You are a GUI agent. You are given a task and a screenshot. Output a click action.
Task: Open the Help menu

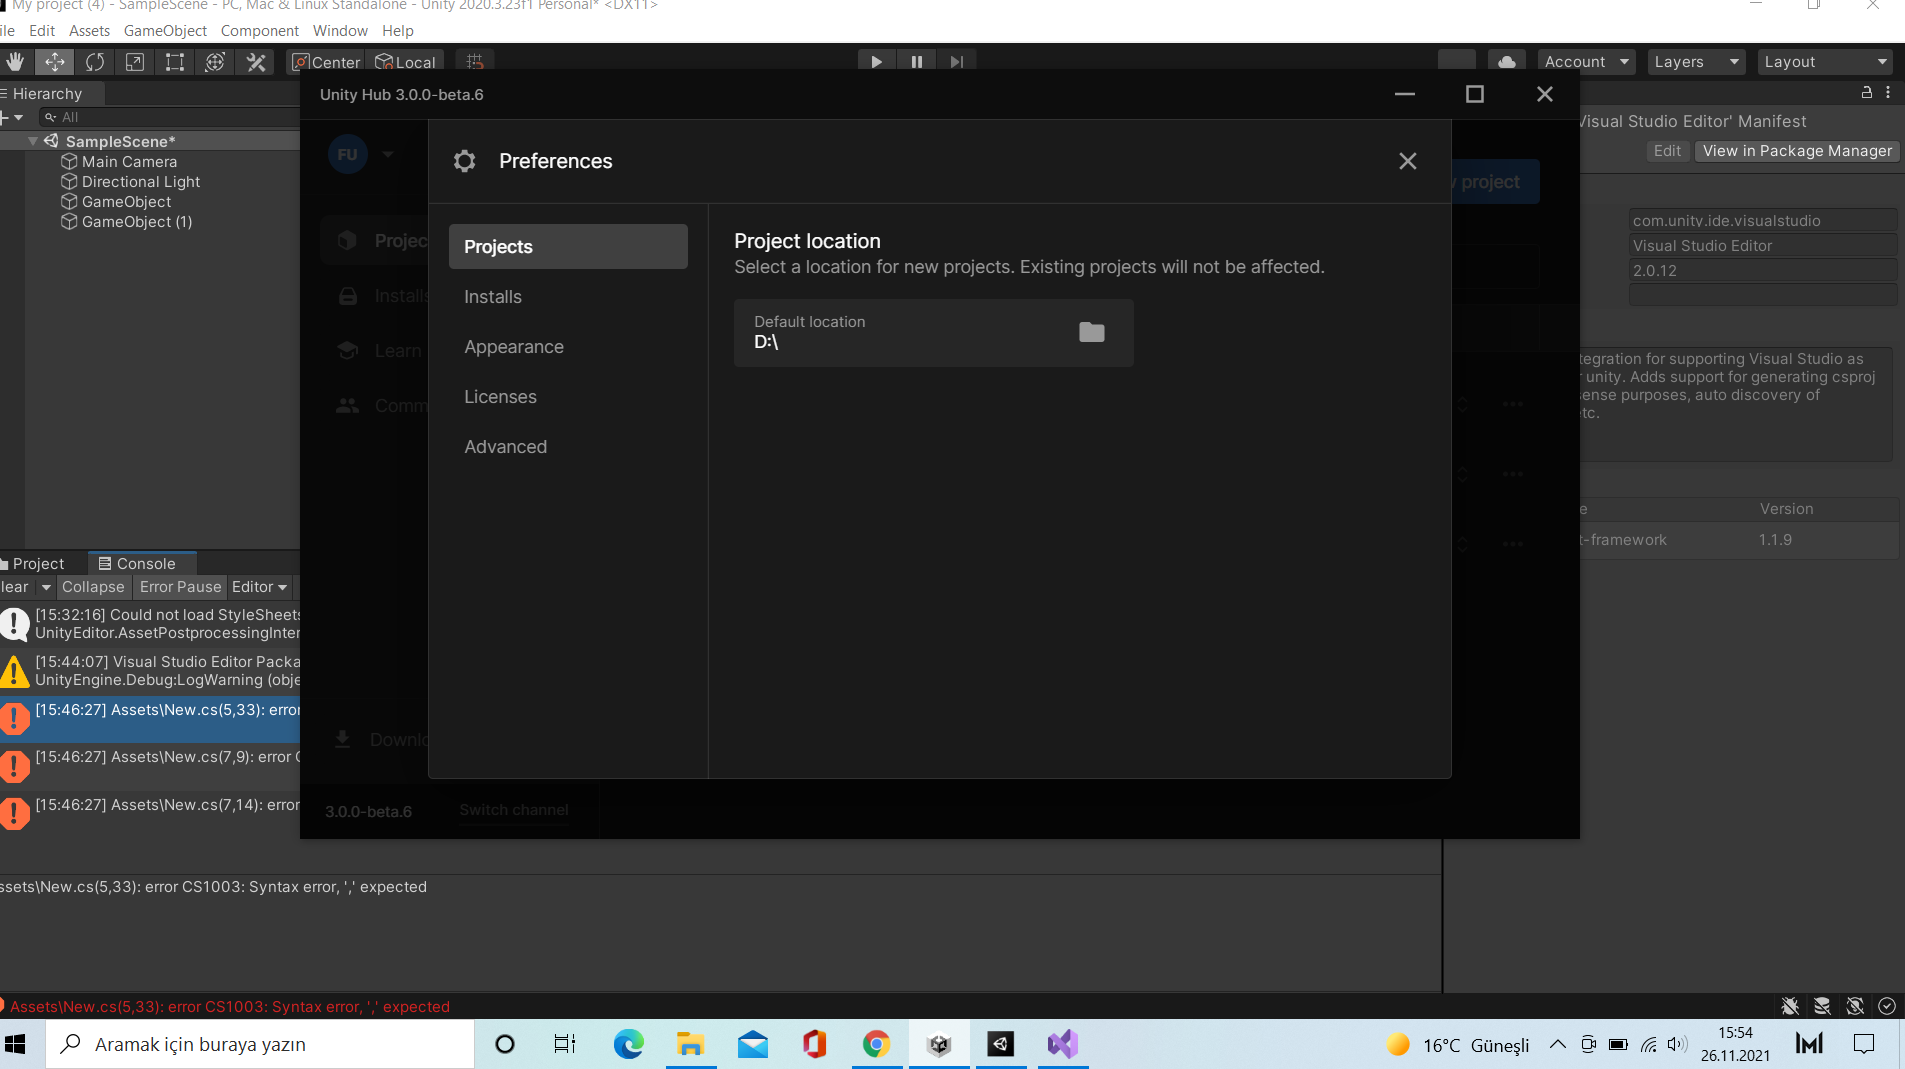coord(398,31)
